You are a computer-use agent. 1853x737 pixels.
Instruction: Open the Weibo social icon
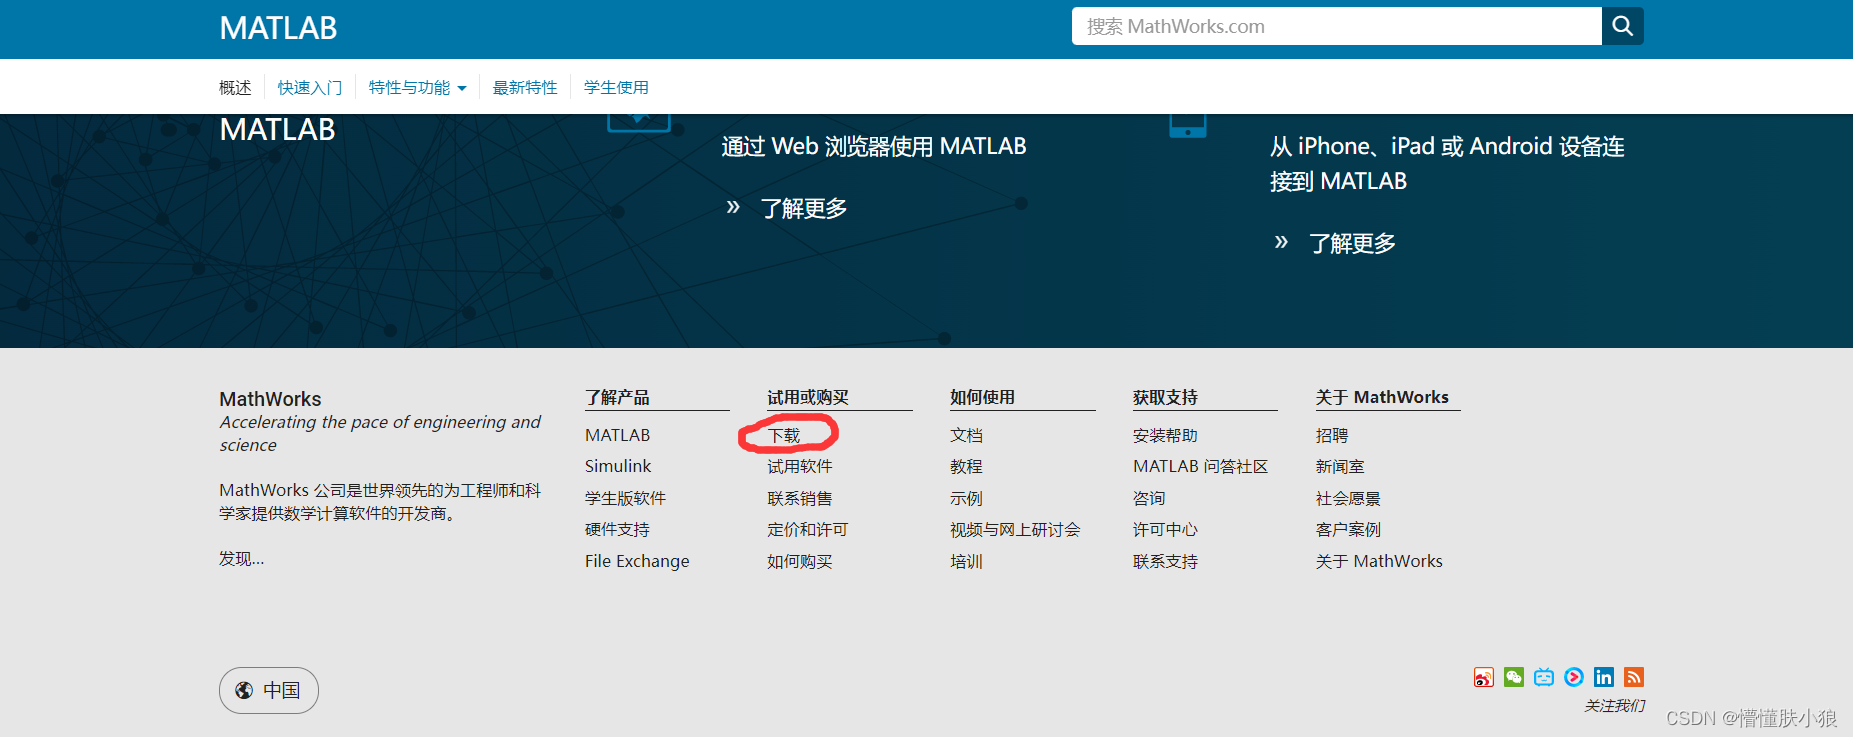(1483, 678)
